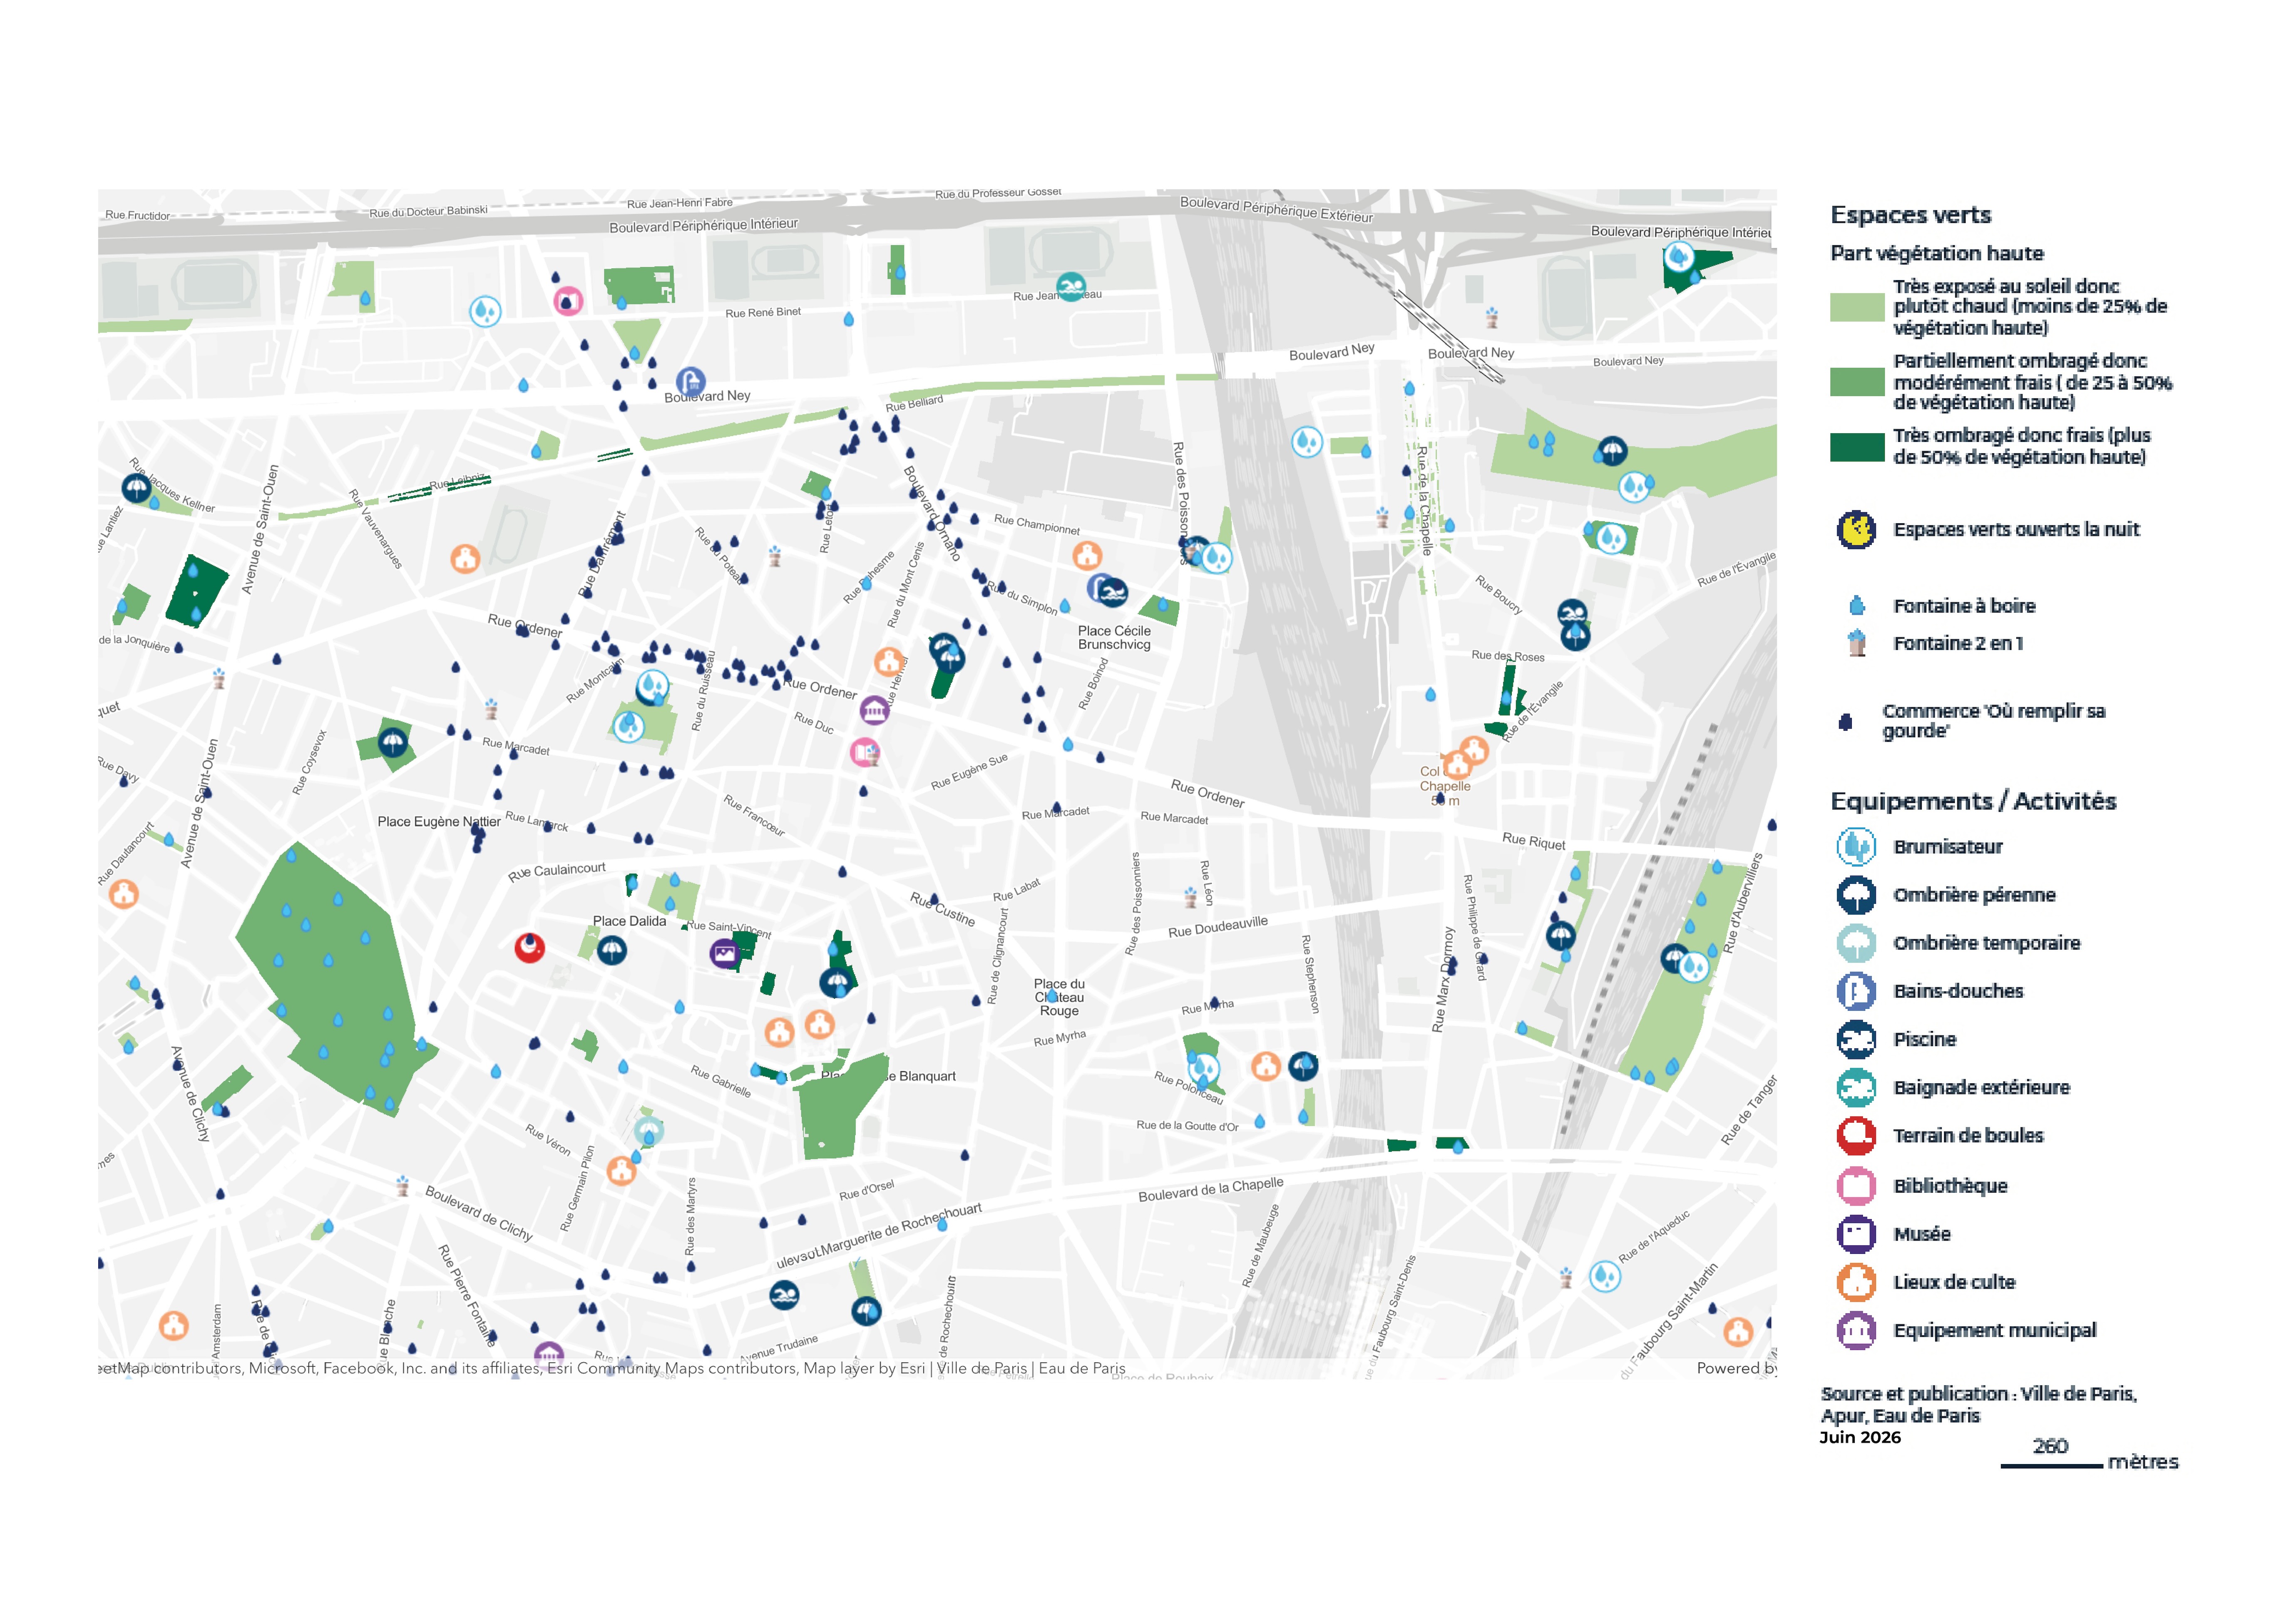Select the municipal facility marker near Rue Duc
Screen dimensions: 2296x1623
click(x=874, y=711)
